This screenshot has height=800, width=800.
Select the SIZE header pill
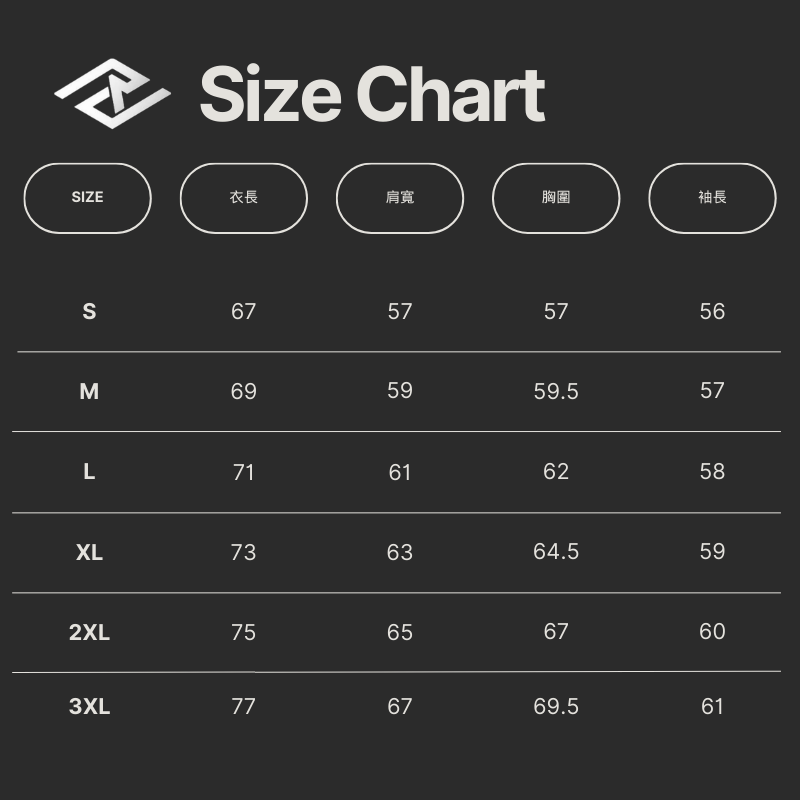click(x=88, y=198)
